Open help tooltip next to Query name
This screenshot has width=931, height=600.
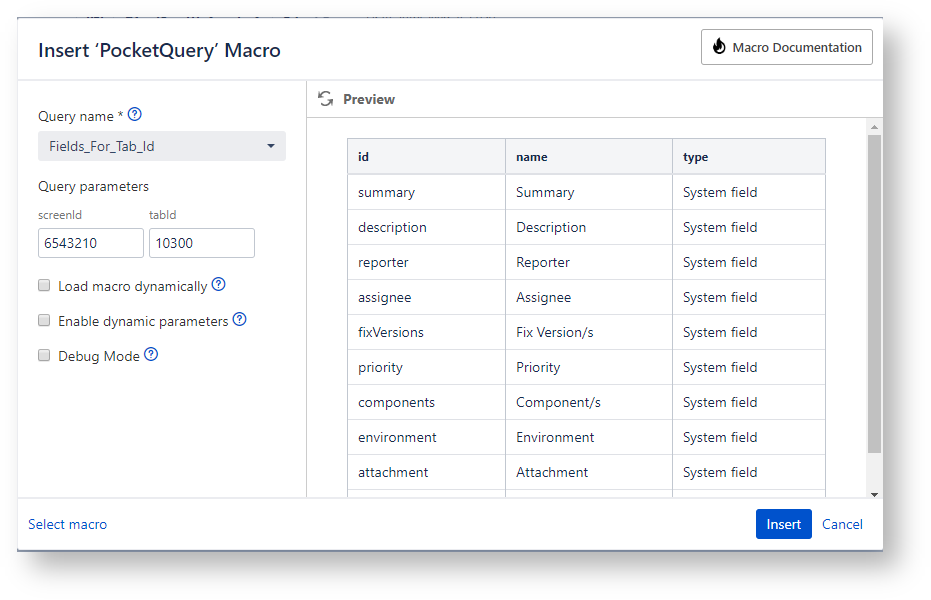point(134,114)
